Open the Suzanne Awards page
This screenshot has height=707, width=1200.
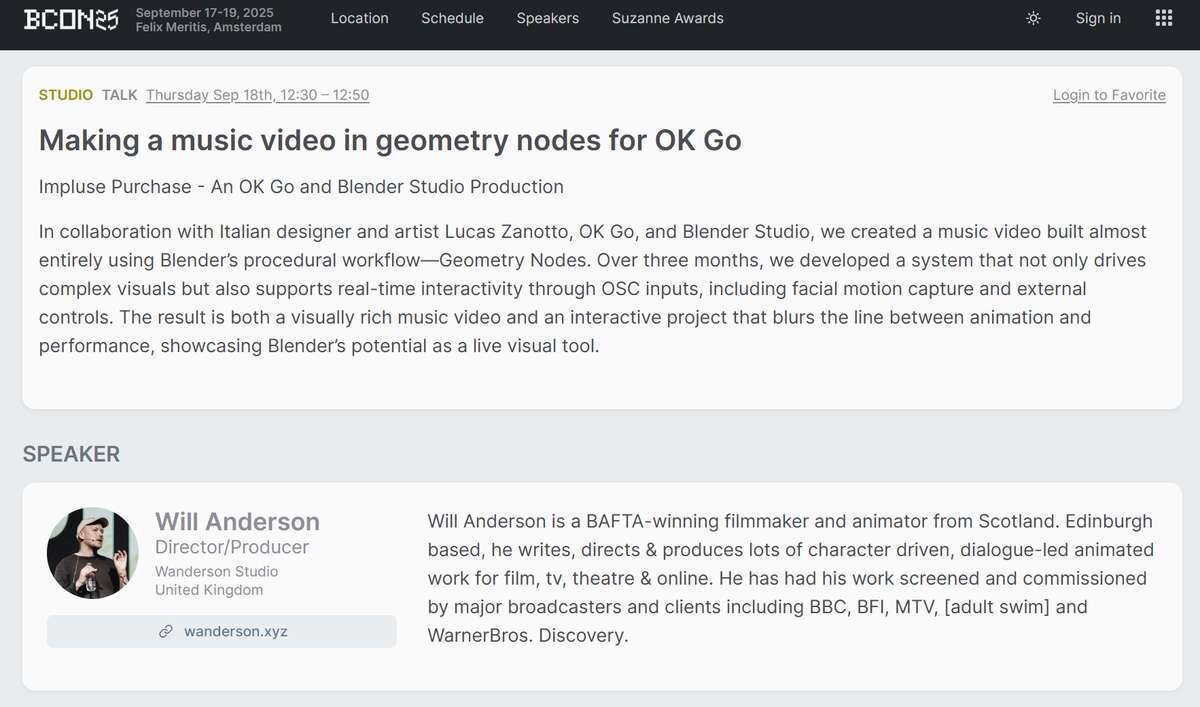point(668,18)
